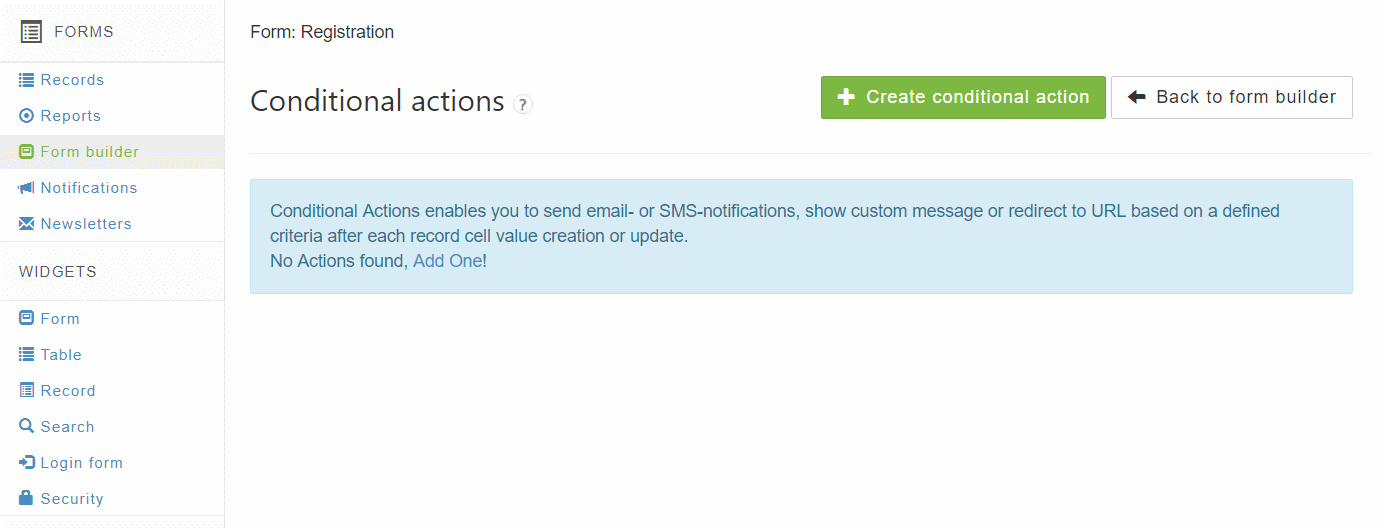Click the Reports target icon
The height and width of the screenshot is (528, 1384).
pyautogui.click(x=27, y=116)
